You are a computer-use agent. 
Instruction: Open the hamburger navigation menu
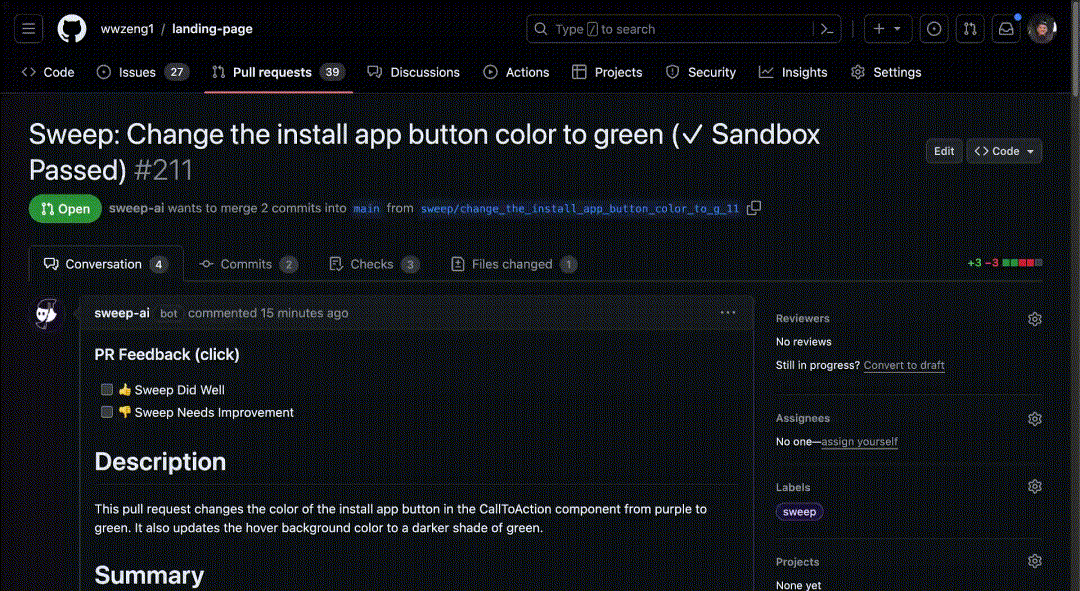(x=28, y=29)
